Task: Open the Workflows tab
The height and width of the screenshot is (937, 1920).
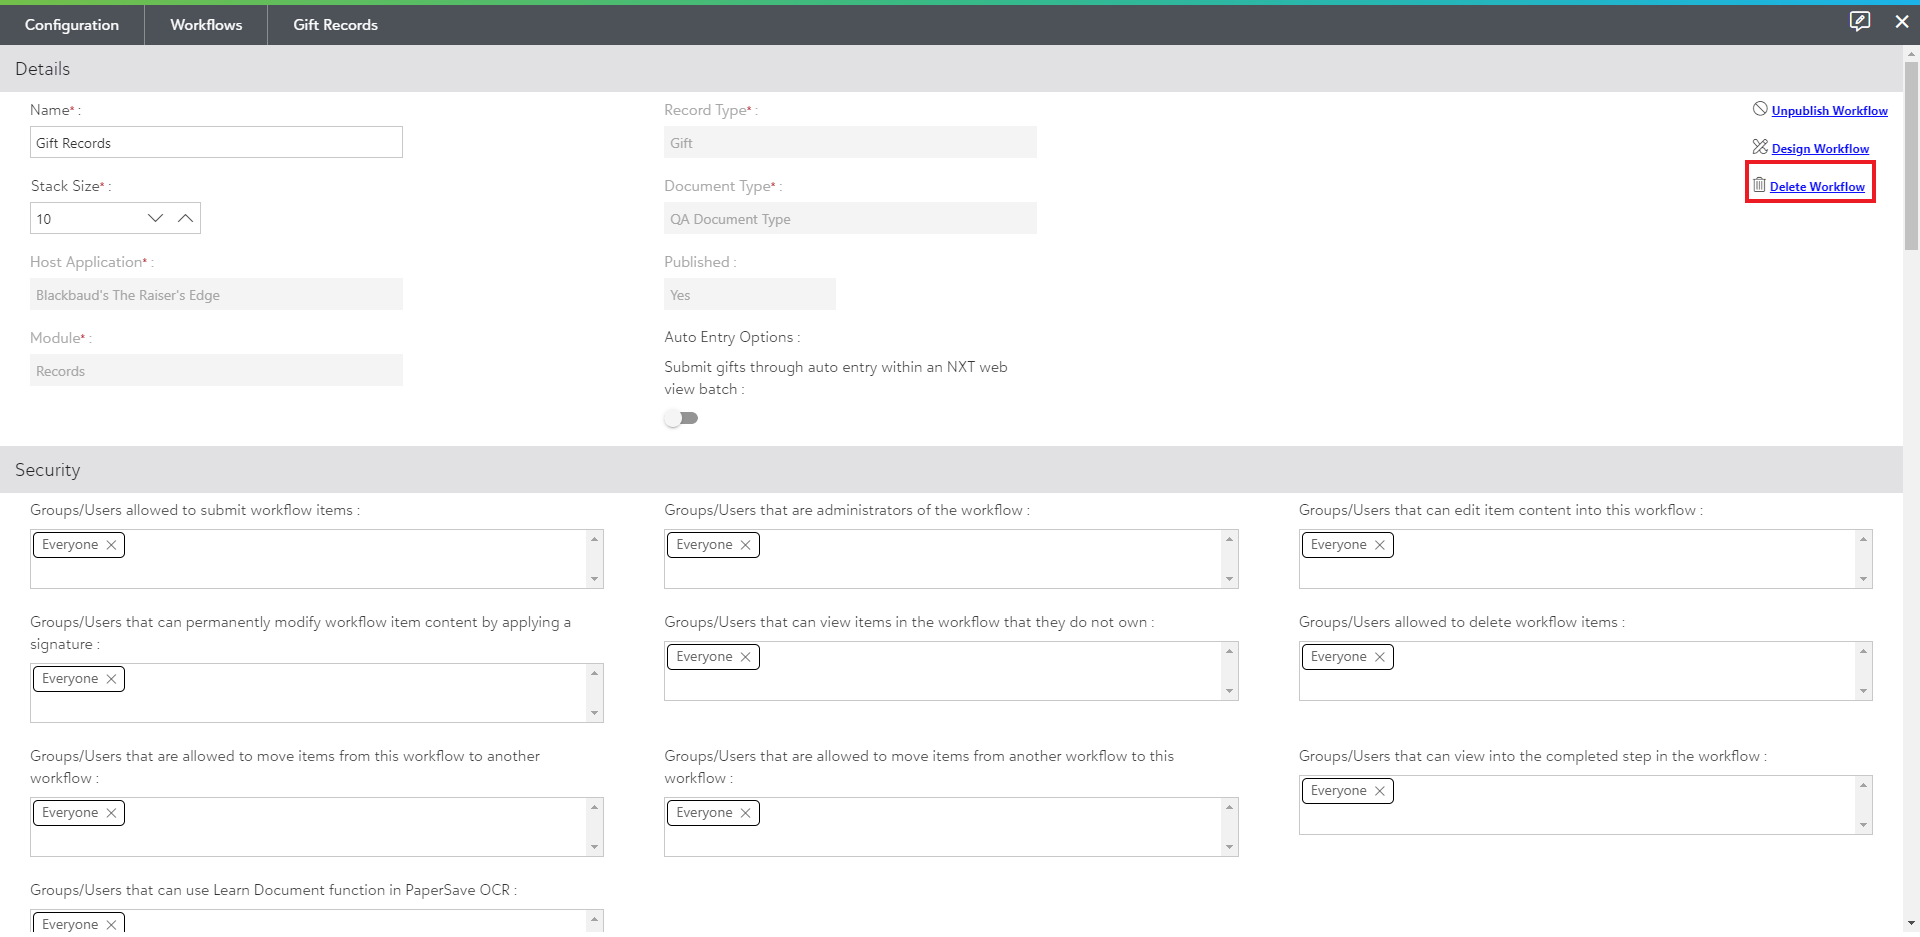Action: tap(206, 25)
